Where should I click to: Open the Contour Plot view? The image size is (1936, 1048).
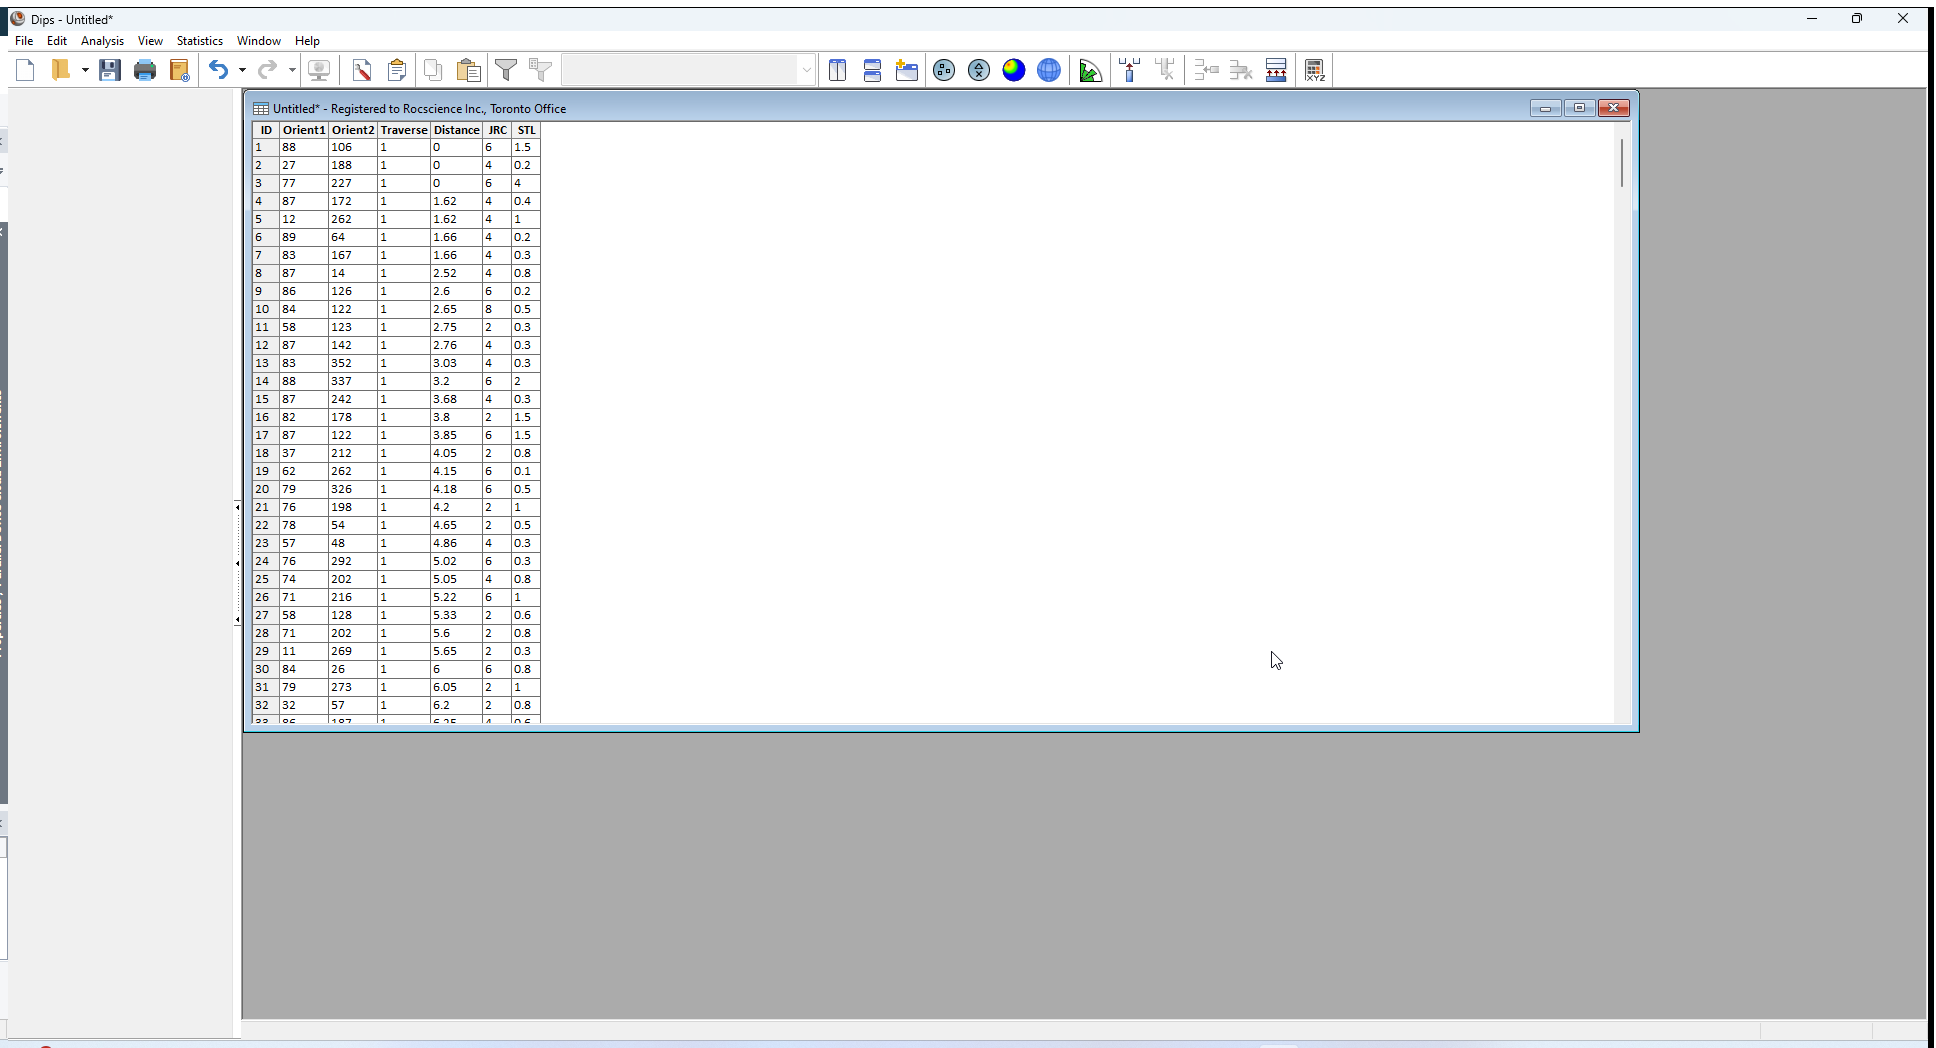(x=1014, y=70)
